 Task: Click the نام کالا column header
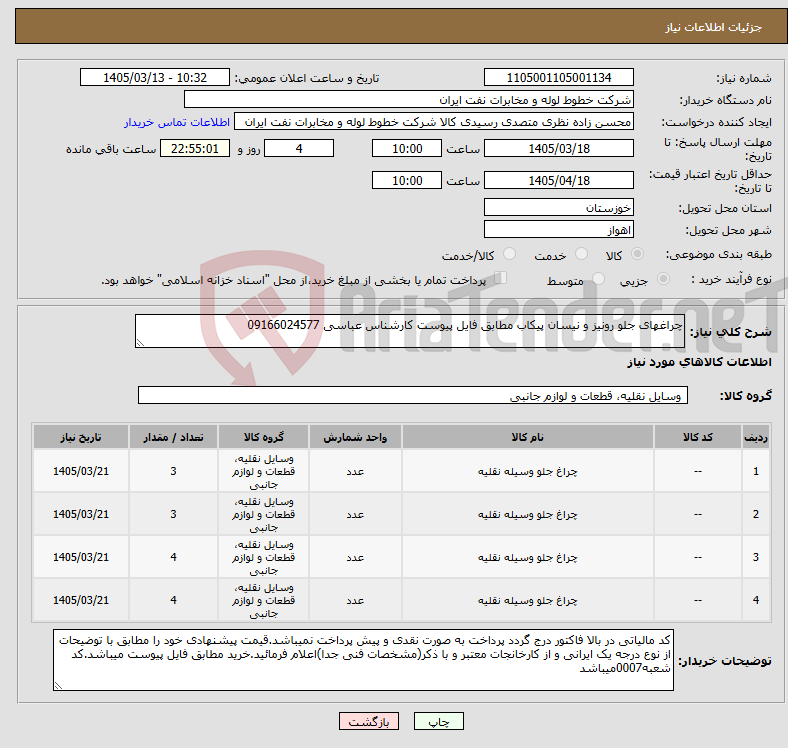[527, 437]
